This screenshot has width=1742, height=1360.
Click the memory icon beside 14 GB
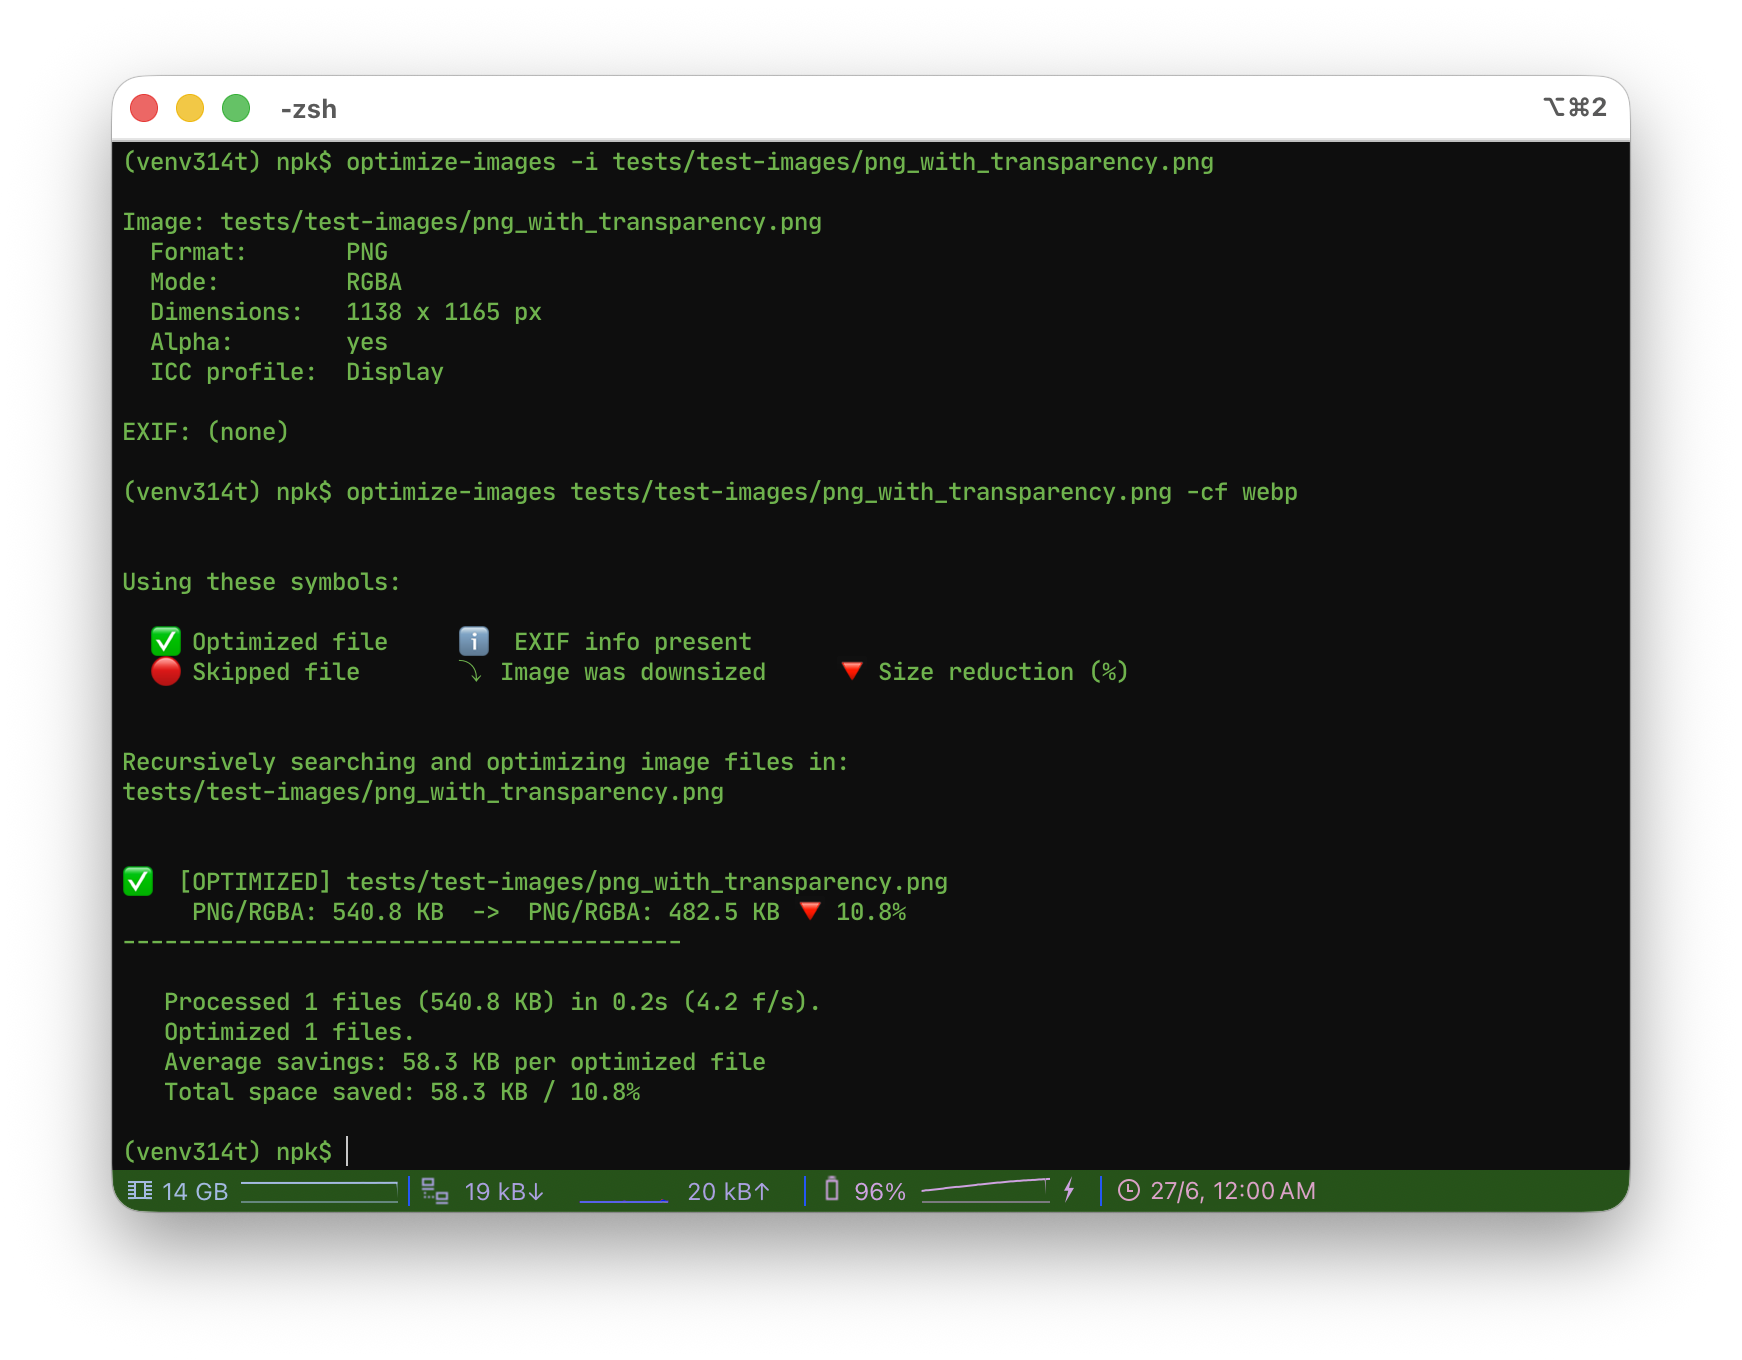click(140, 1190)
